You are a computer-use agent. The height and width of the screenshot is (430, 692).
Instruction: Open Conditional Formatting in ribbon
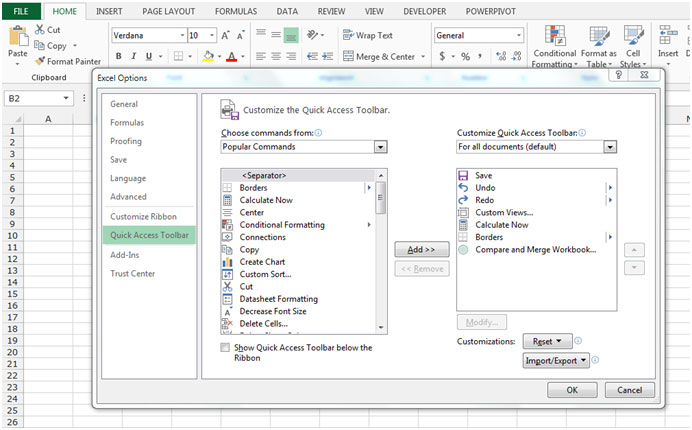555,46
